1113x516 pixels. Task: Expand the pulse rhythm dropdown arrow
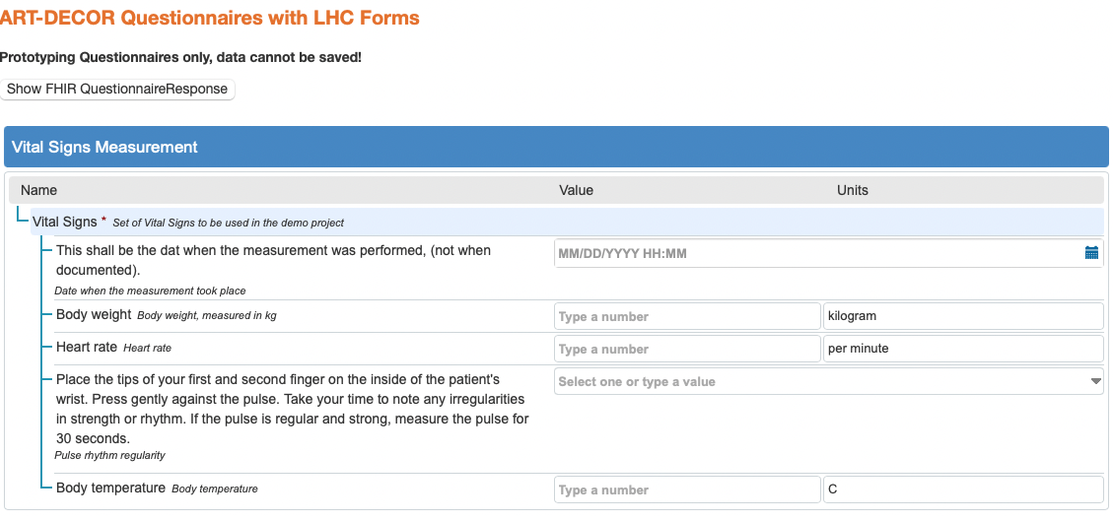point(1095,381)
